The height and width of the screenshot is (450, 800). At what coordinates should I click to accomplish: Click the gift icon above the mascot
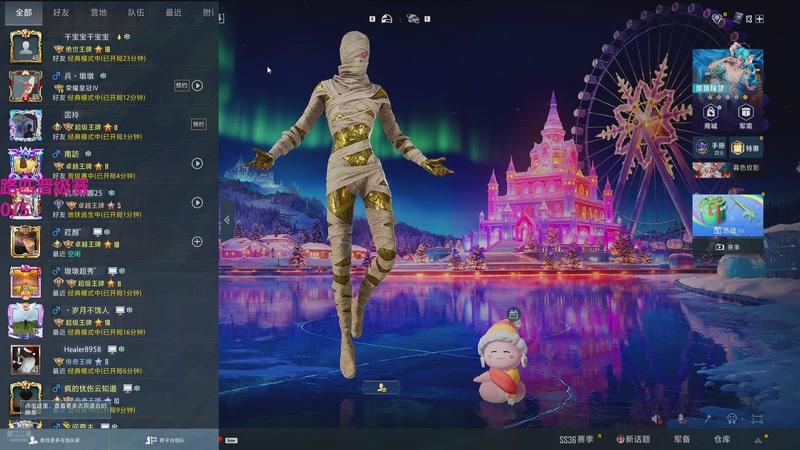click(x=514, y=314)
